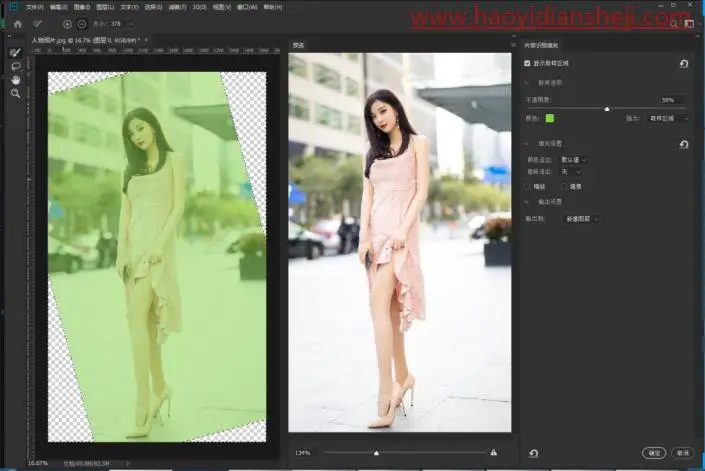Image resolution: width=705 pixels, height=471 pixels.
Task: Confirm with the 确定 button
Action: (654, 453)
